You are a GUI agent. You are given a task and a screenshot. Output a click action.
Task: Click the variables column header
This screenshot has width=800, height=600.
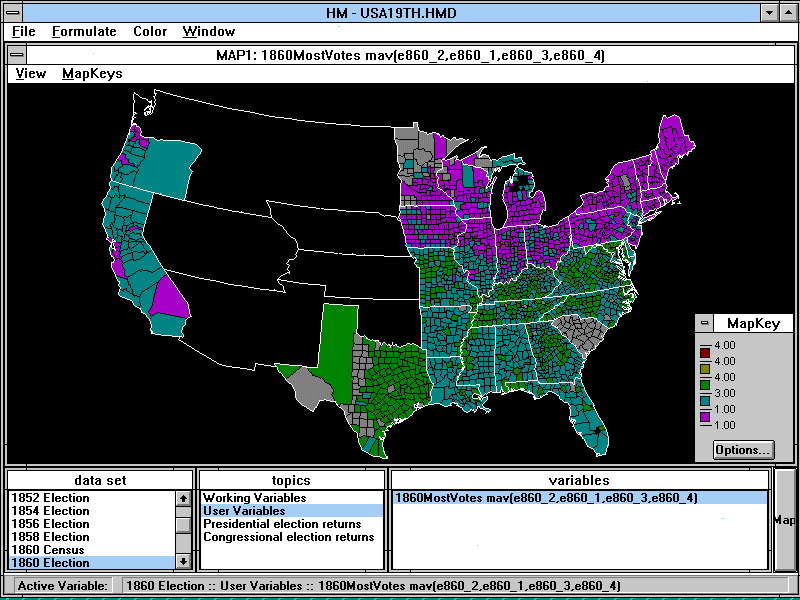pos(579,480)
